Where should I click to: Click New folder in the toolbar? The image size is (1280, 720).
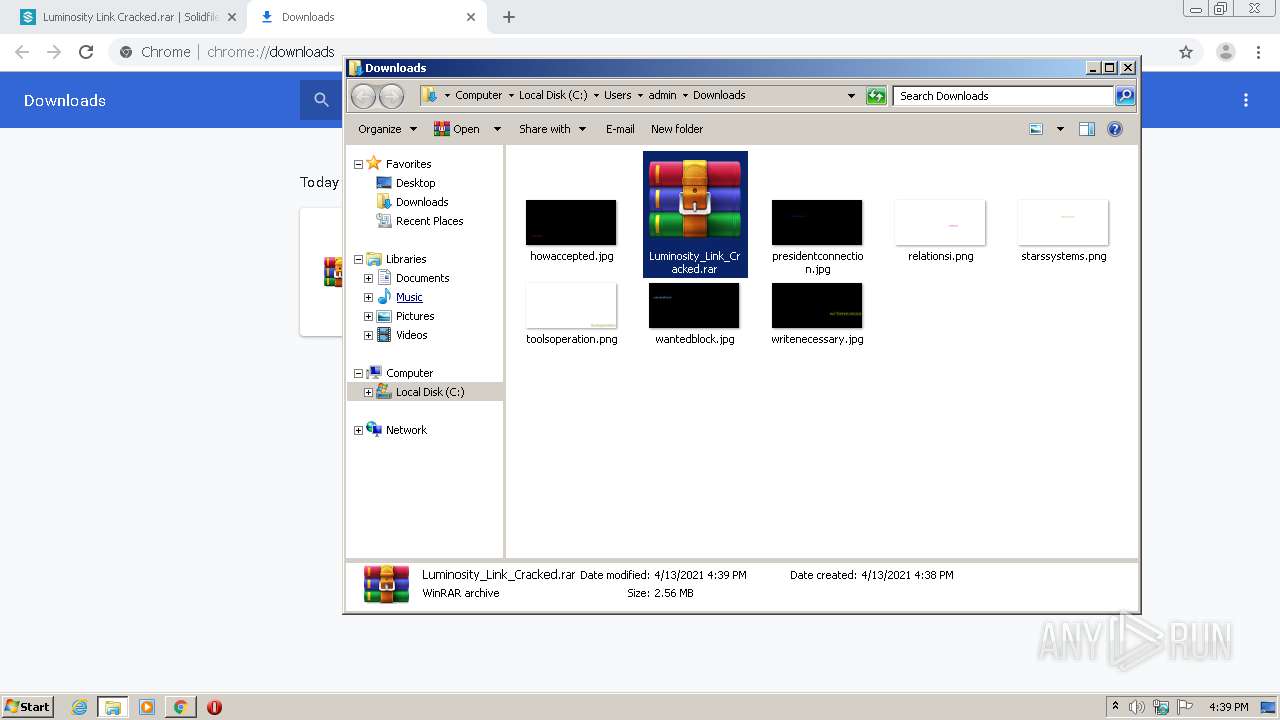click(x=677, y=129)
